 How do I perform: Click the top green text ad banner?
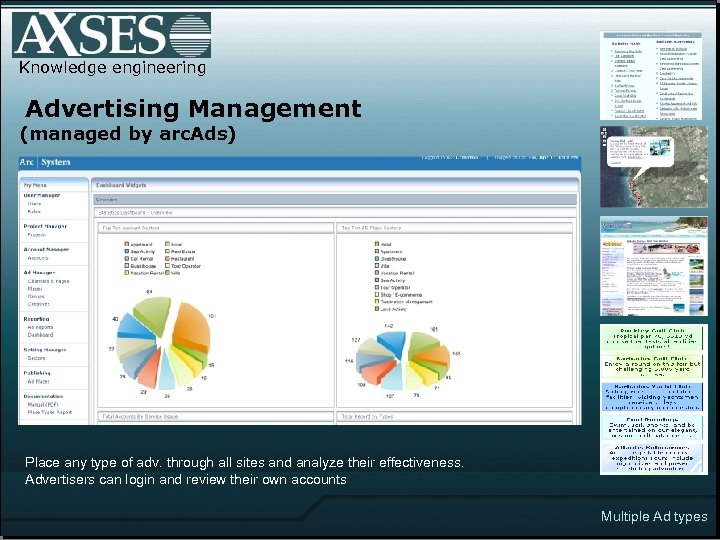point(652,338)
